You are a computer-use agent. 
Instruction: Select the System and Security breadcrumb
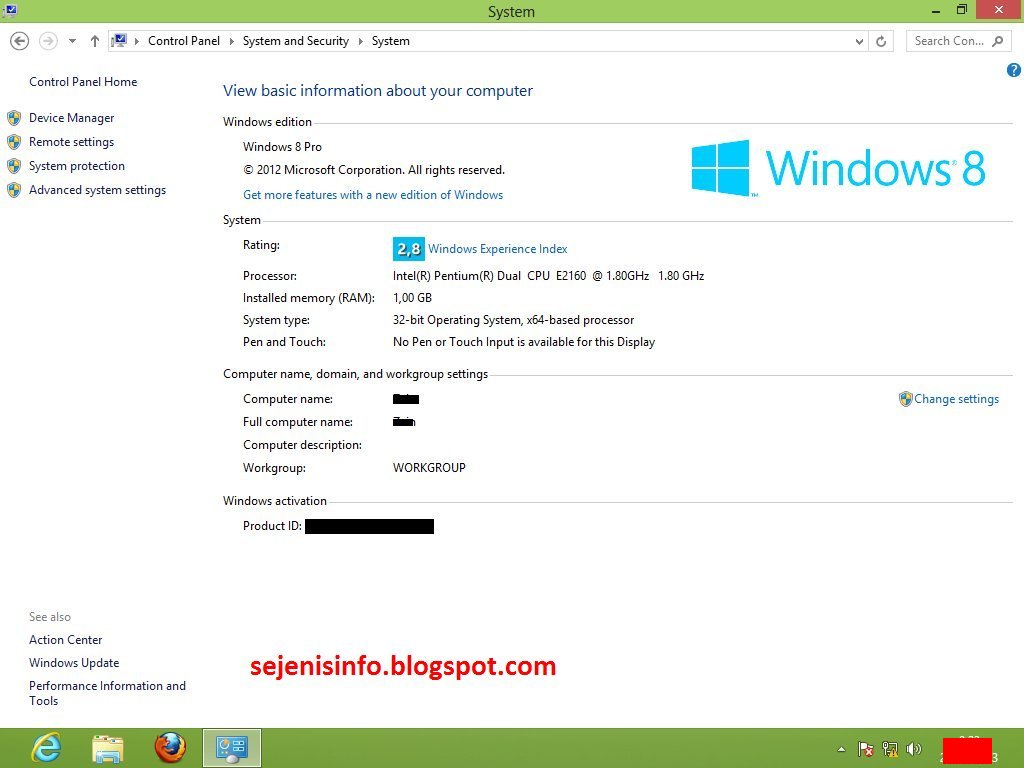click(x=295, y=40)
